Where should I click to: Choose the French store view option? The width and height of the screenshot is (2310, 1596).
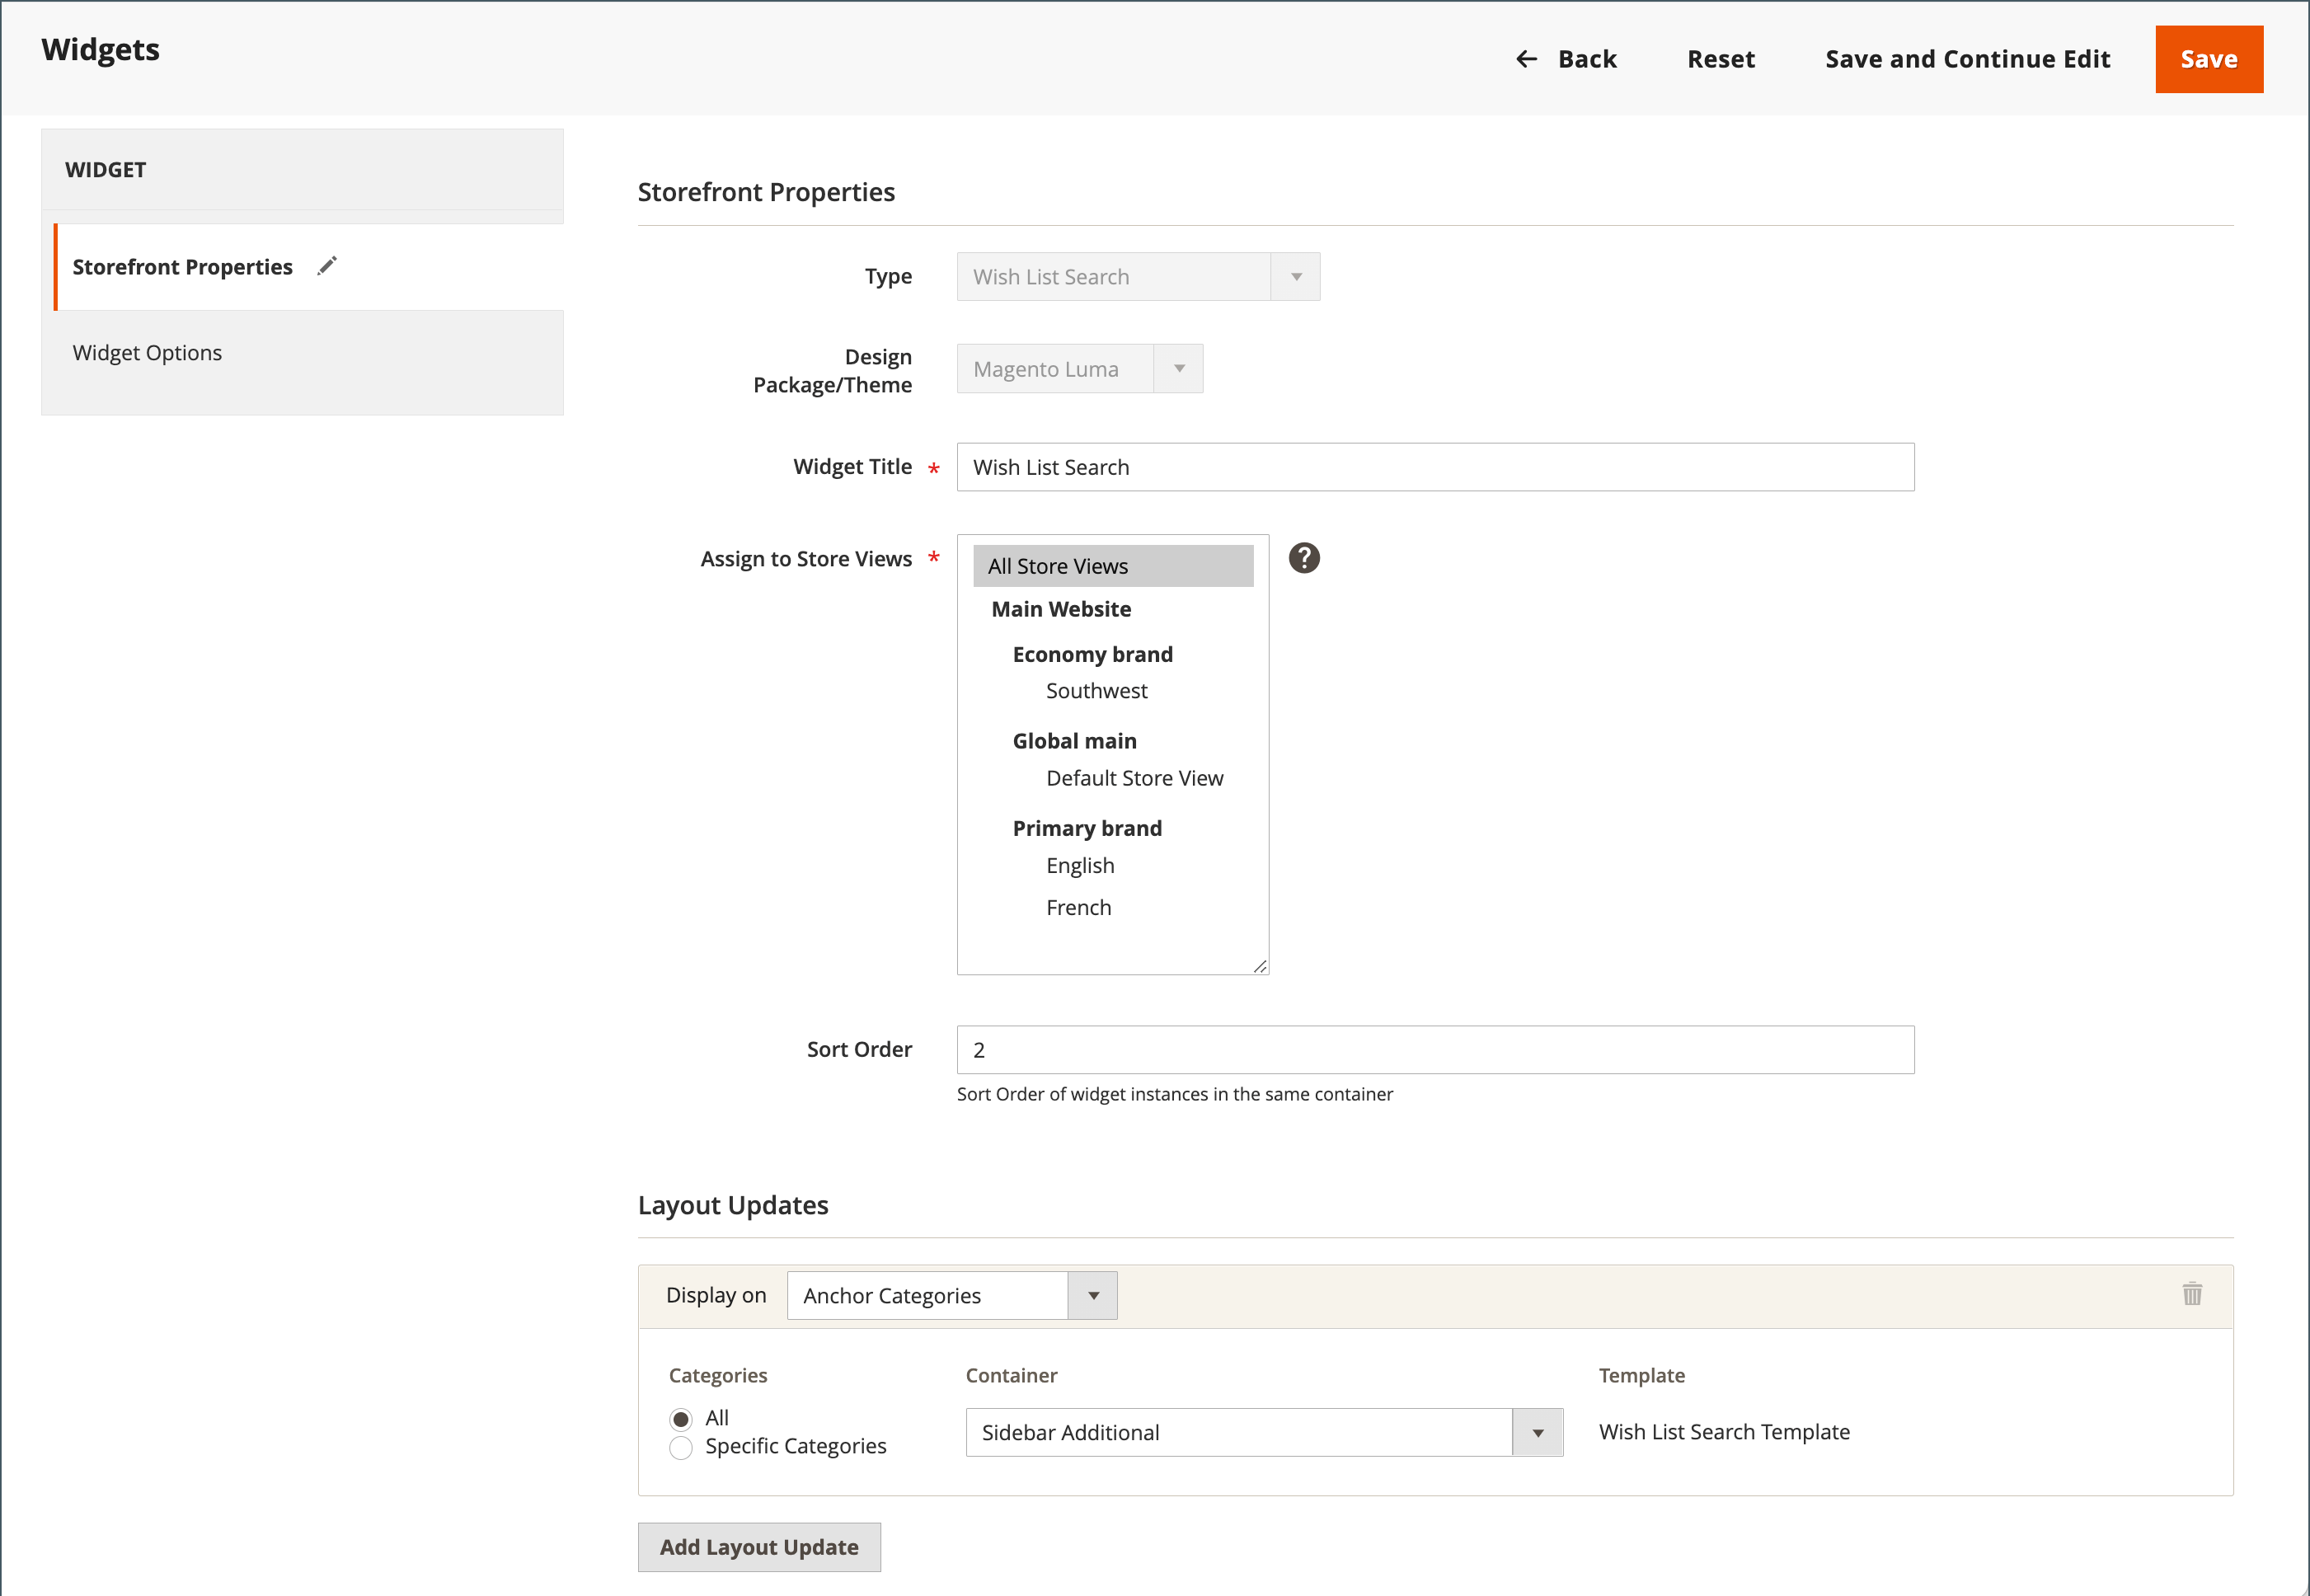point(1078,908)
